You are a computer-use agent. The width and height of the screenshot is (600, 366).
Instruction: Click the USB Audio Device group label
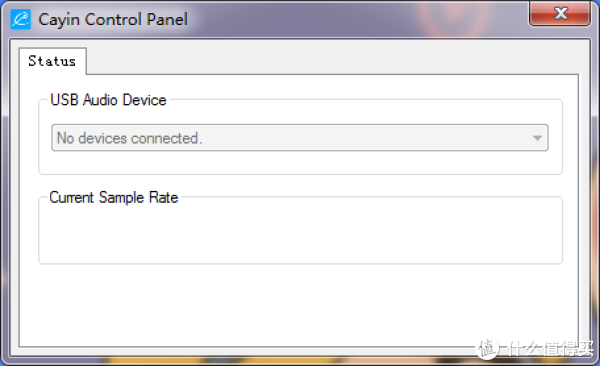(x=108, y=100)
